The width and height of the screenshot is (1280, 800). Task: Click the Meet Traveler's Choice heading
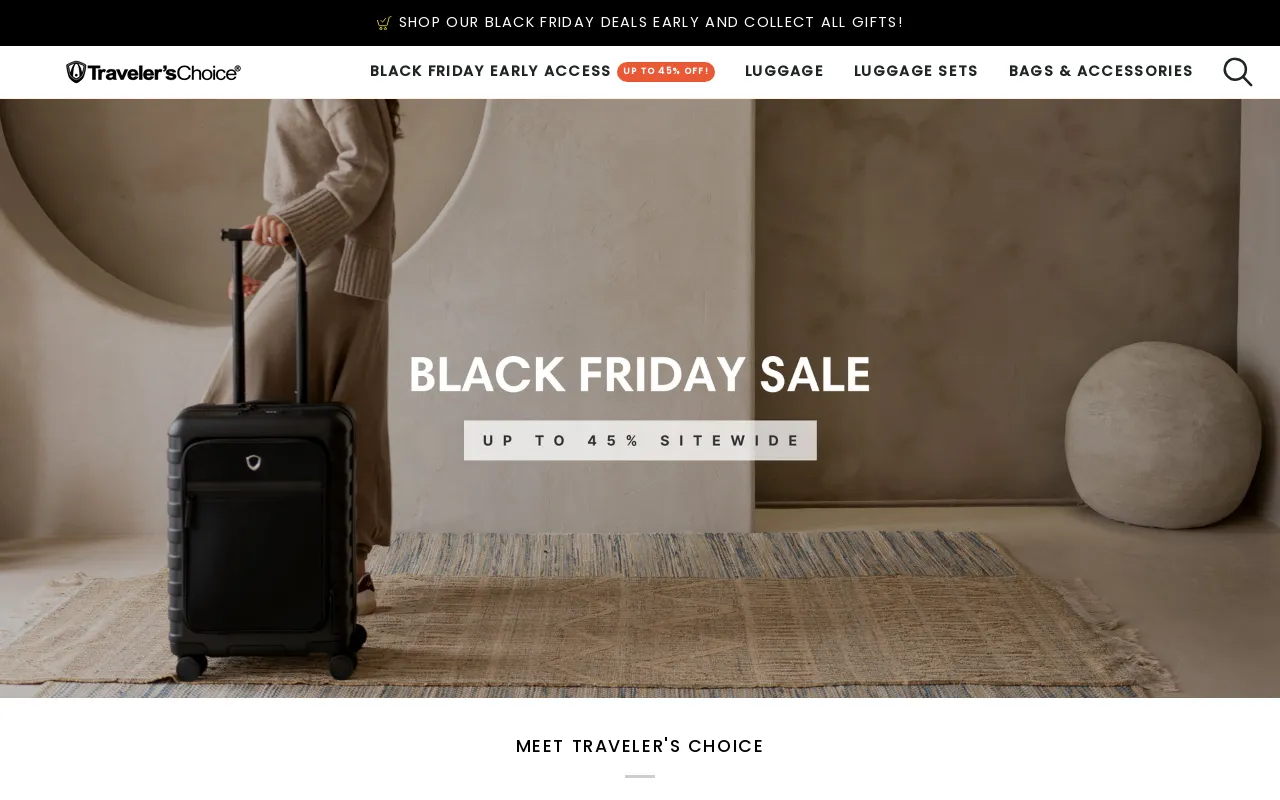(640, 746)
